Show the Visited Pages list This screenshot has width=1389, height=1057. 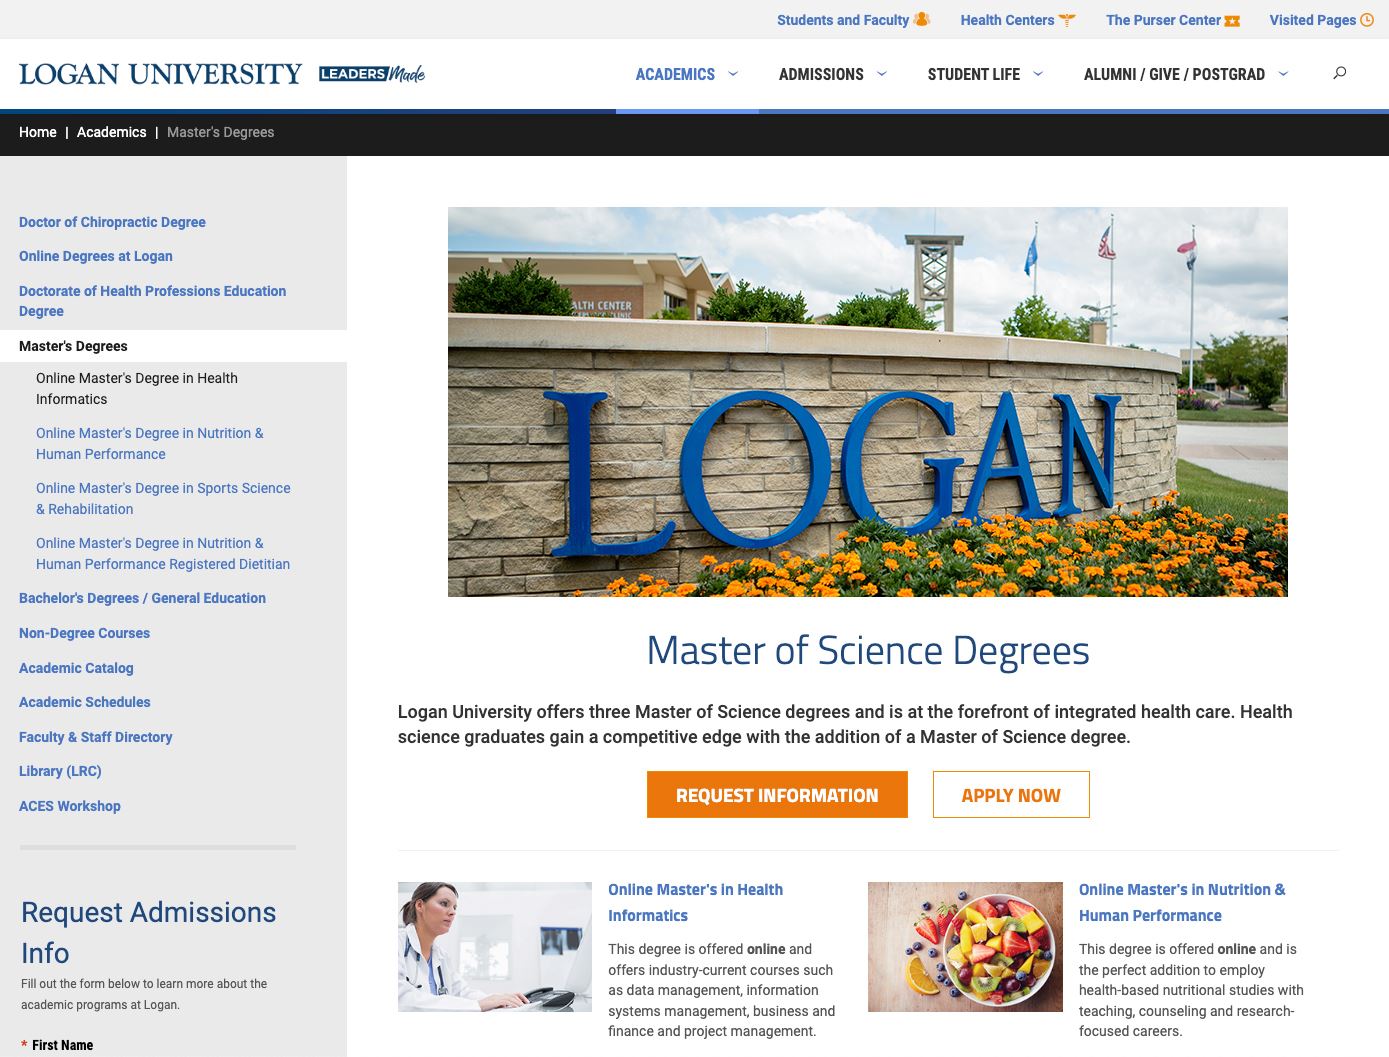pyautogui.click(x=1312, y=20)
